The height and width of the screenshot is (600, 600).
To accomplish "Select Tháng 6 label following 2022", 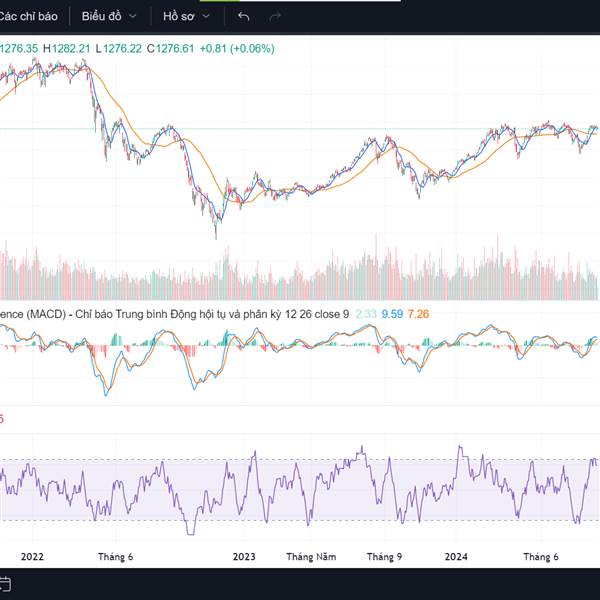I will (116, 557).
